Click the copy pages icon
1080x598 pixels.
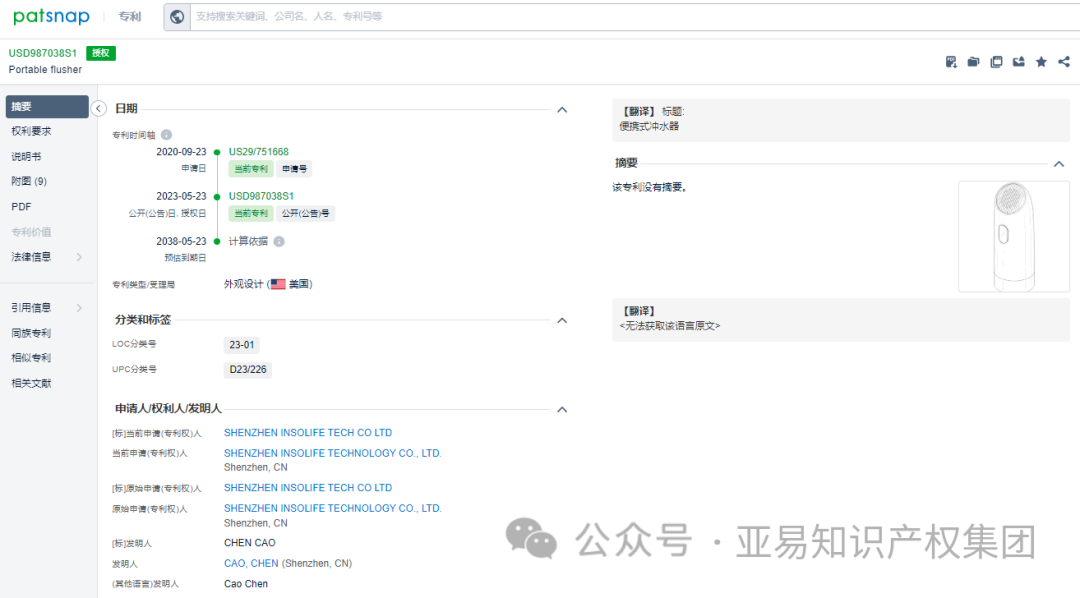[996, 61]
